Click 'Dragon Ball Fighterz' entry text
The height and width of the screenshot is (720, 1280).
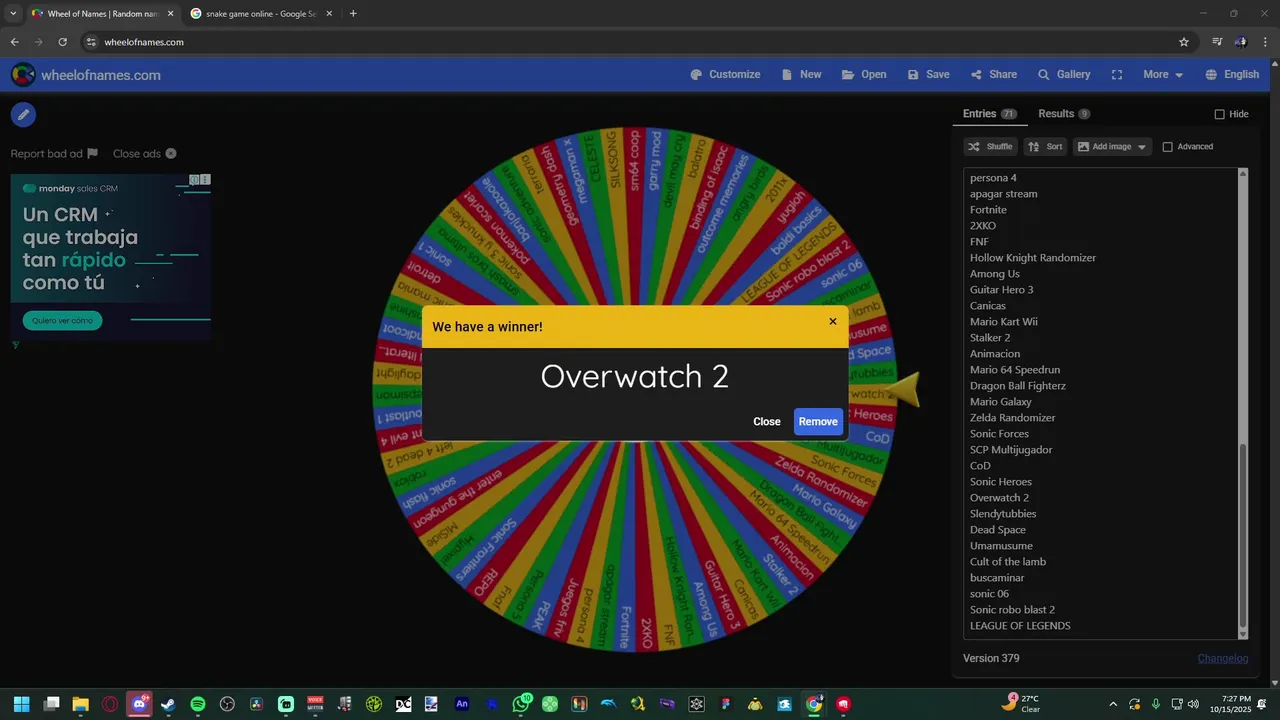(1017, 386)
